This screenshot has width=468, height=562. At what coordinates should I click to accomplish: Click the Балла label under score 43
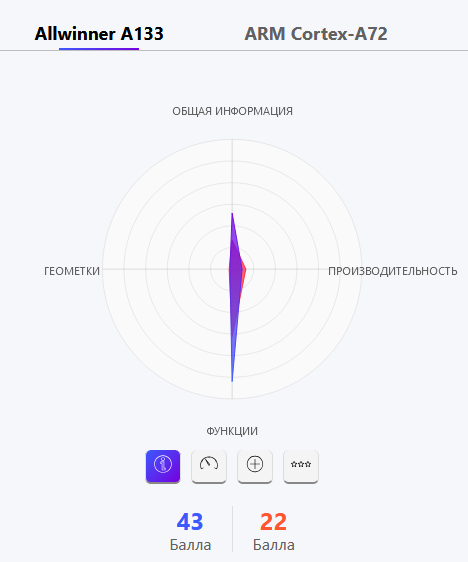(x=190, y=545)
